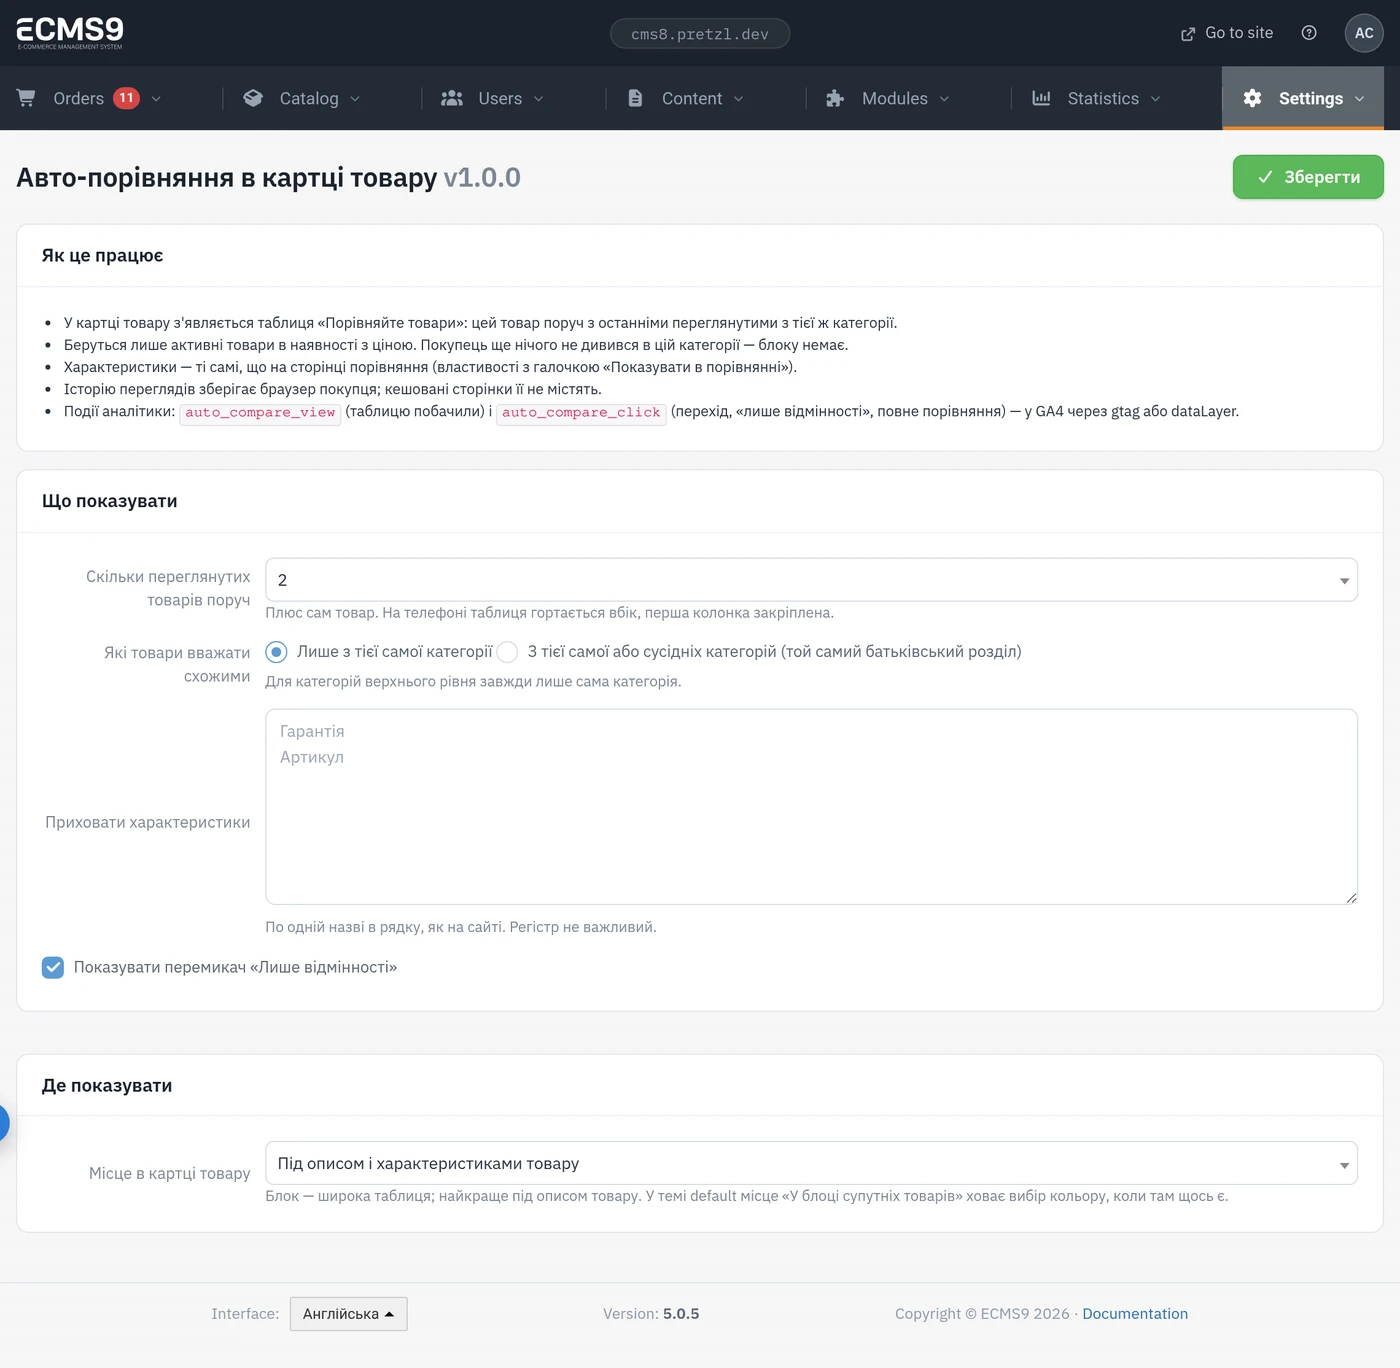Click the Users group icon
The width and height of the screenshot is (1400, 1368).
452,98
